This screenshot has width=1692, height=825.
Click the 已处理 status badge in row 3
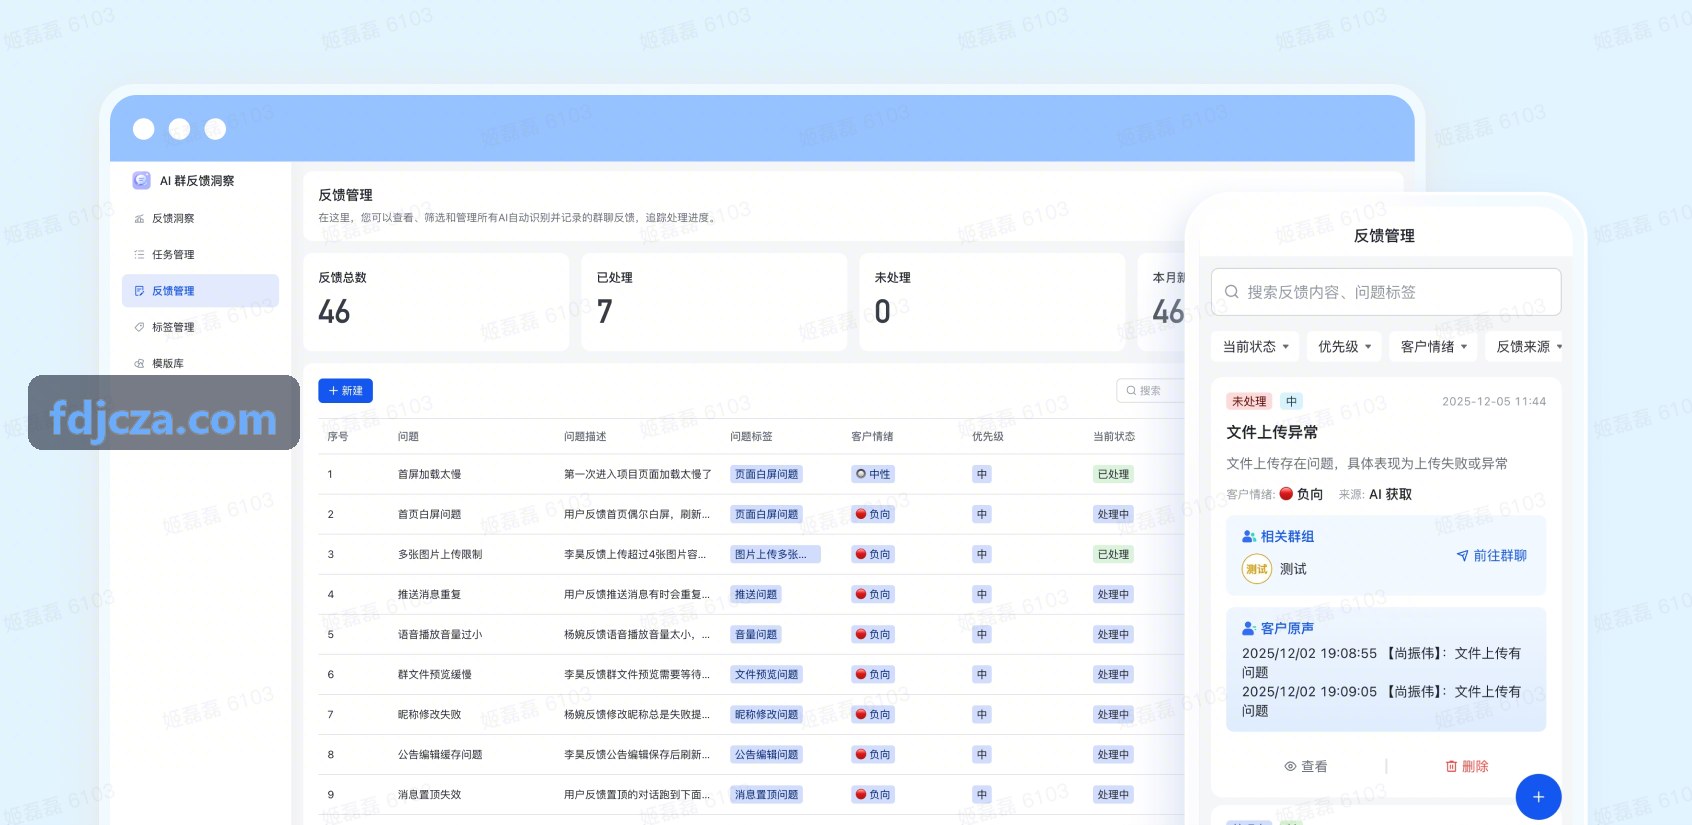(x=1113, y=554)
